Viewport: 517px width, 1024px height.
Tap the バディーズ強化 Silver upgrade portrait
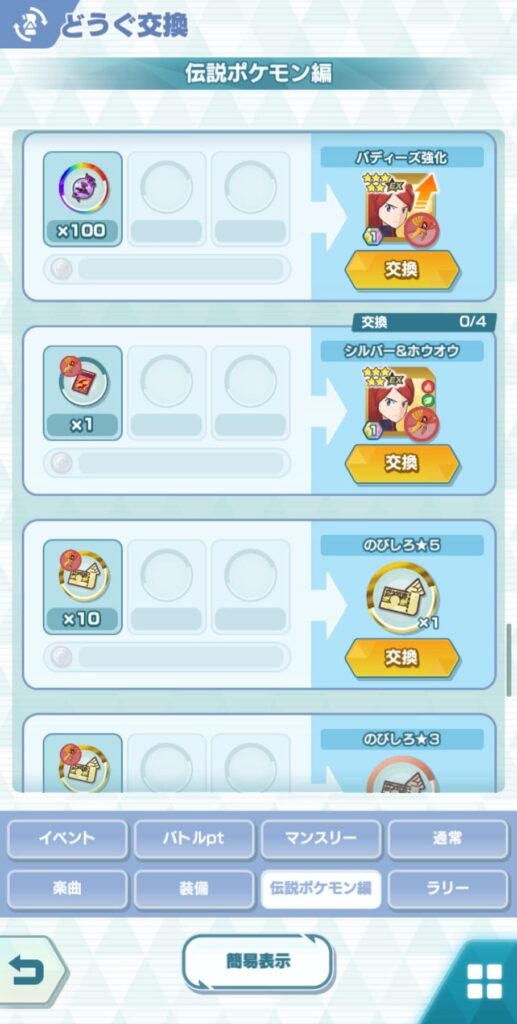click(401, 208)
